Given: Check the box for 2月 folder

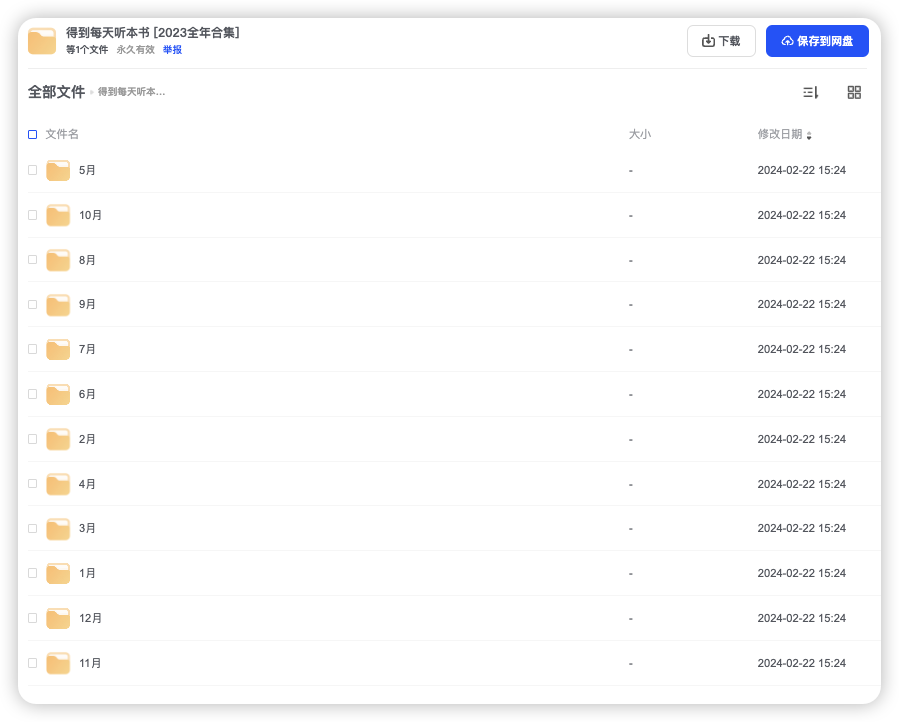Looking at the screenshot, I should [x=33, y=439].
